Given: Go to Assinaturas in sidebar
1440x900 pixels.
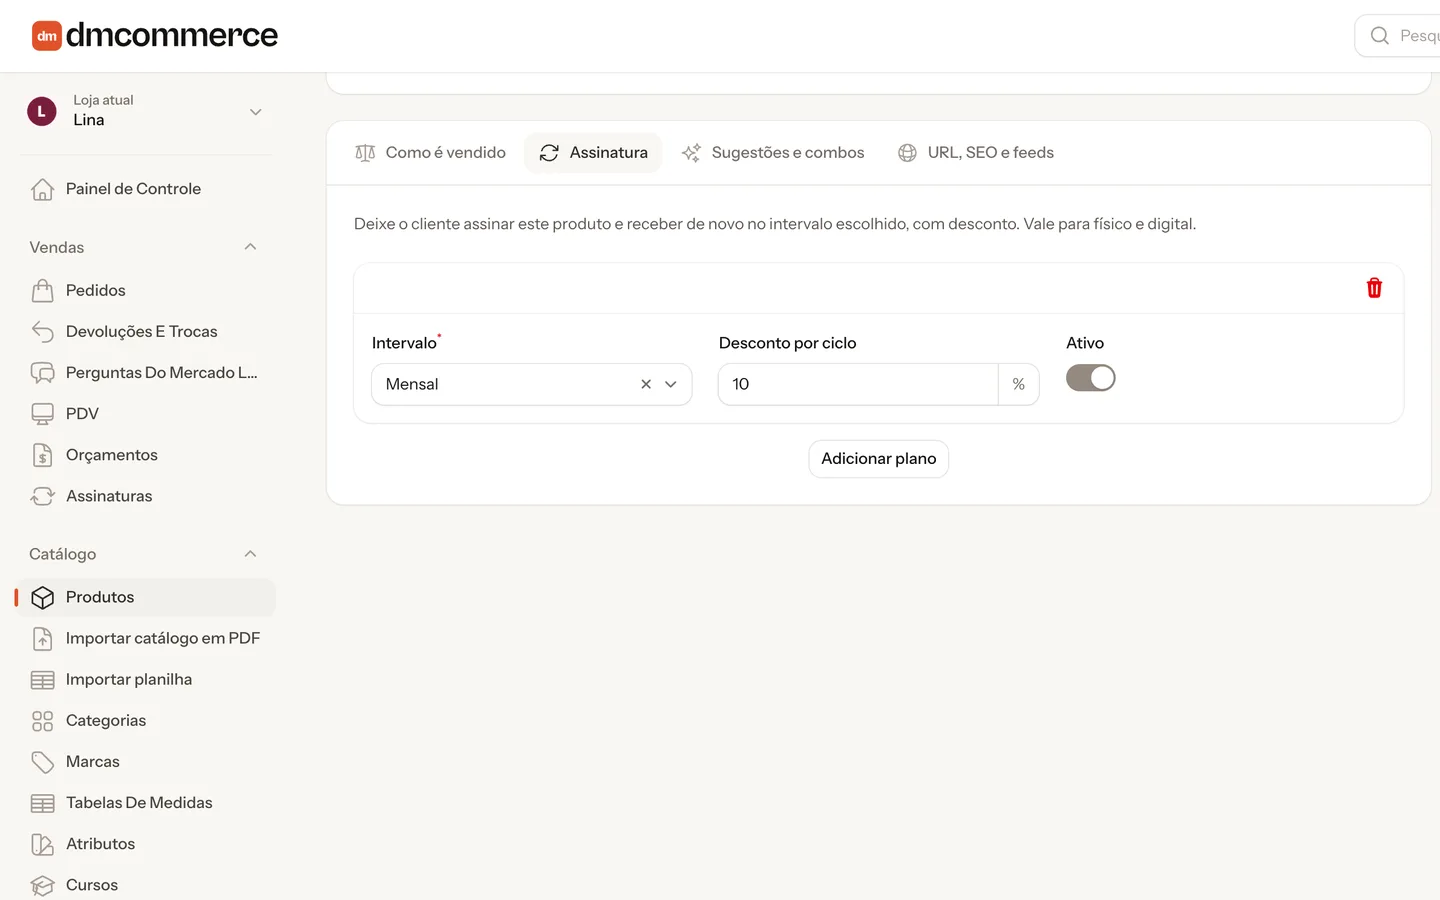Looking at the screenshot, I should (146, 496).
